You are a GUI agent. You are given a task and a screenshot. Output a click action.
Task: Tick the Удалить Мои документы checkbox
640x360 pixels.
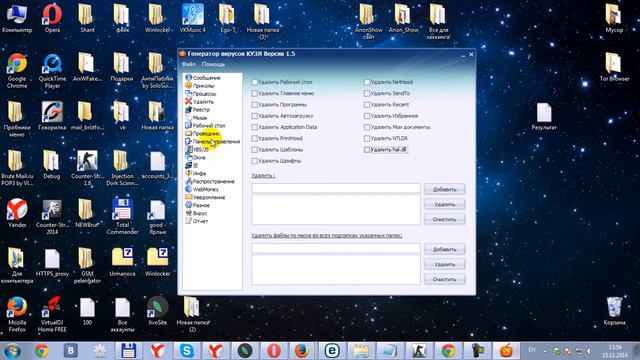367,127
